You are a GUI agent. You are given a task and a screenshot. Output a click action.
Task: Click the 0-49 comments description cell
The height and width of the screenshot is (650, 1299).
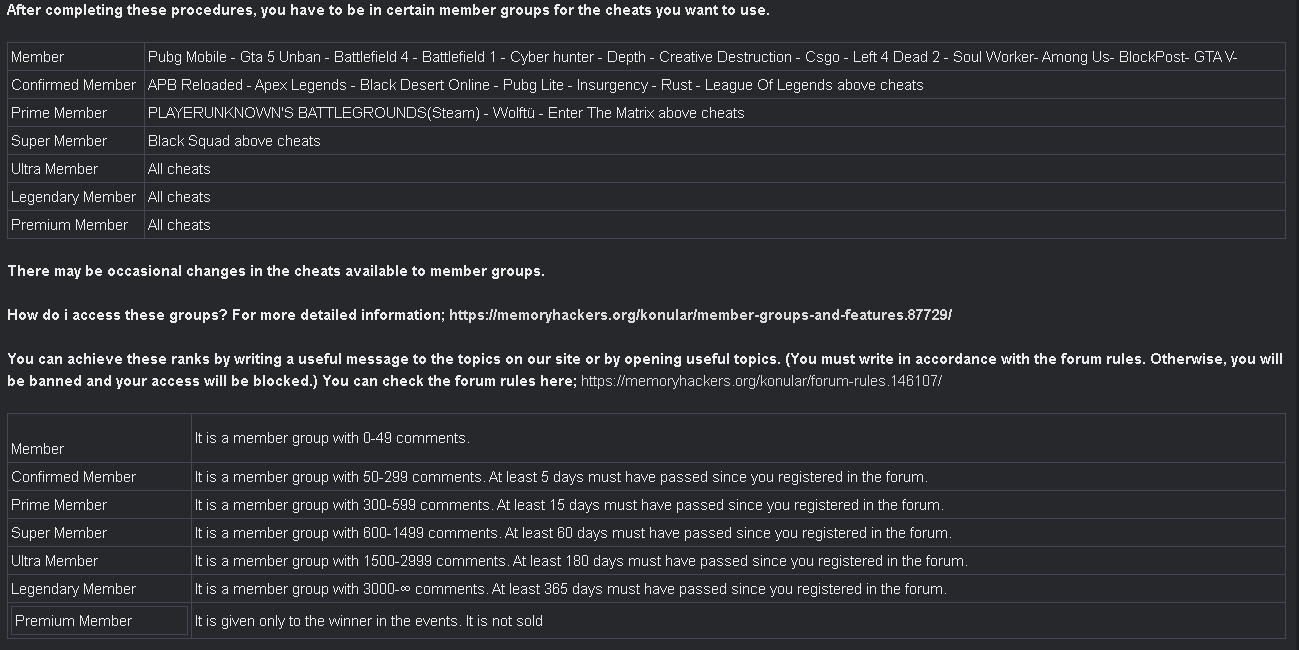(x=738, y=438)
